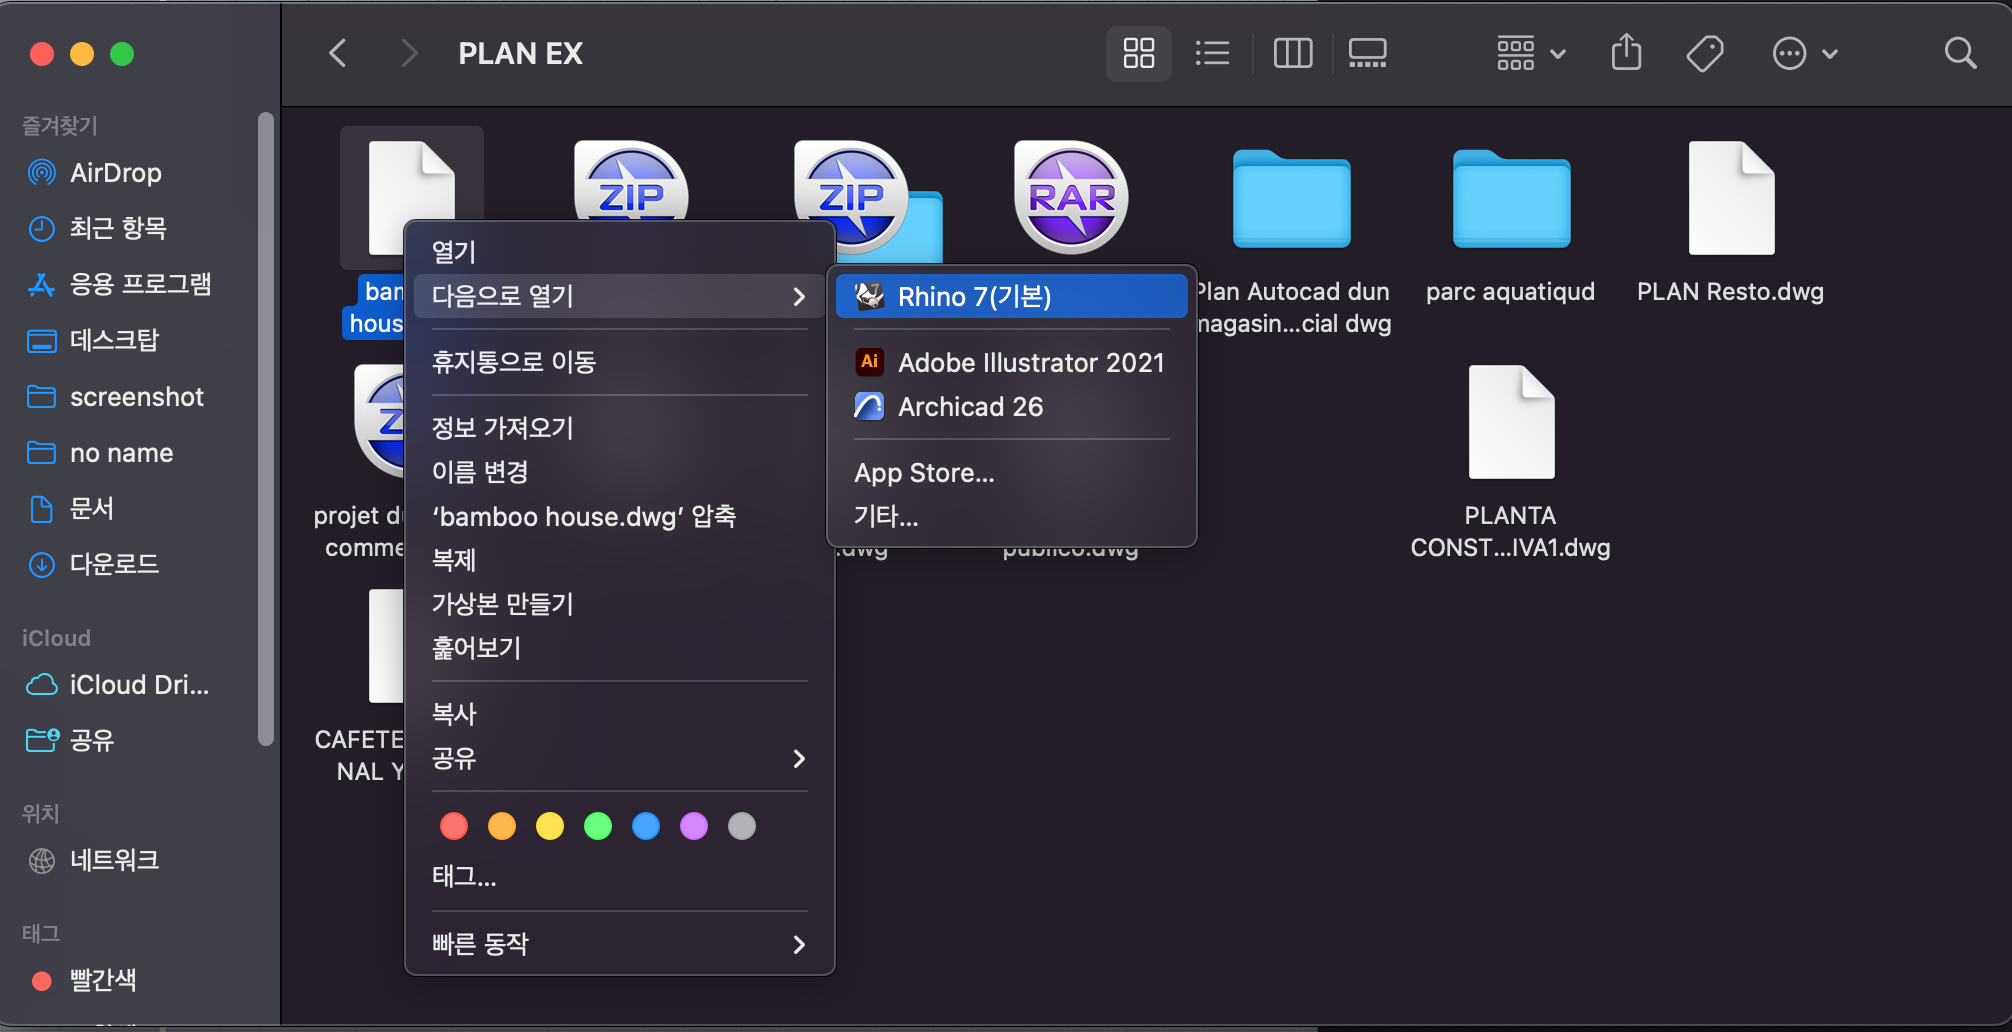This screenshot has height=1032, width=2012.
Task: Open 네트워크 in the sidebar
Action: point(114,860)
